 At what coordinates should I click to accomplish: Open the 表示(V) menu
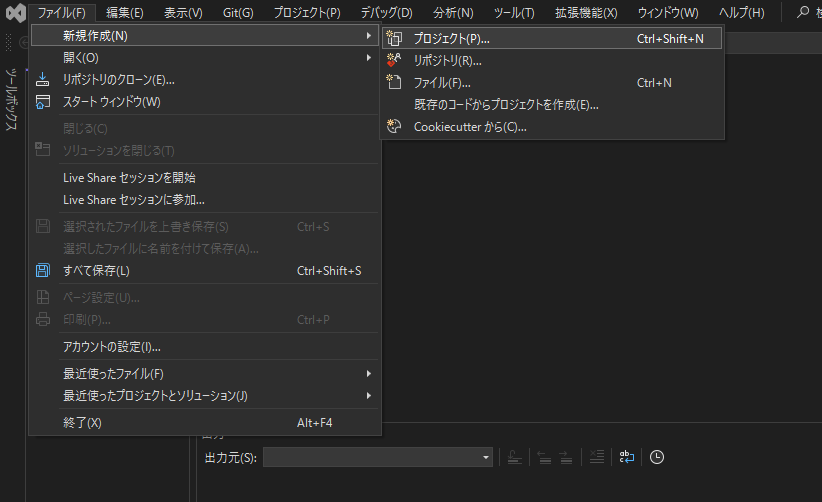pyautogui.click(x=183, y=13)
